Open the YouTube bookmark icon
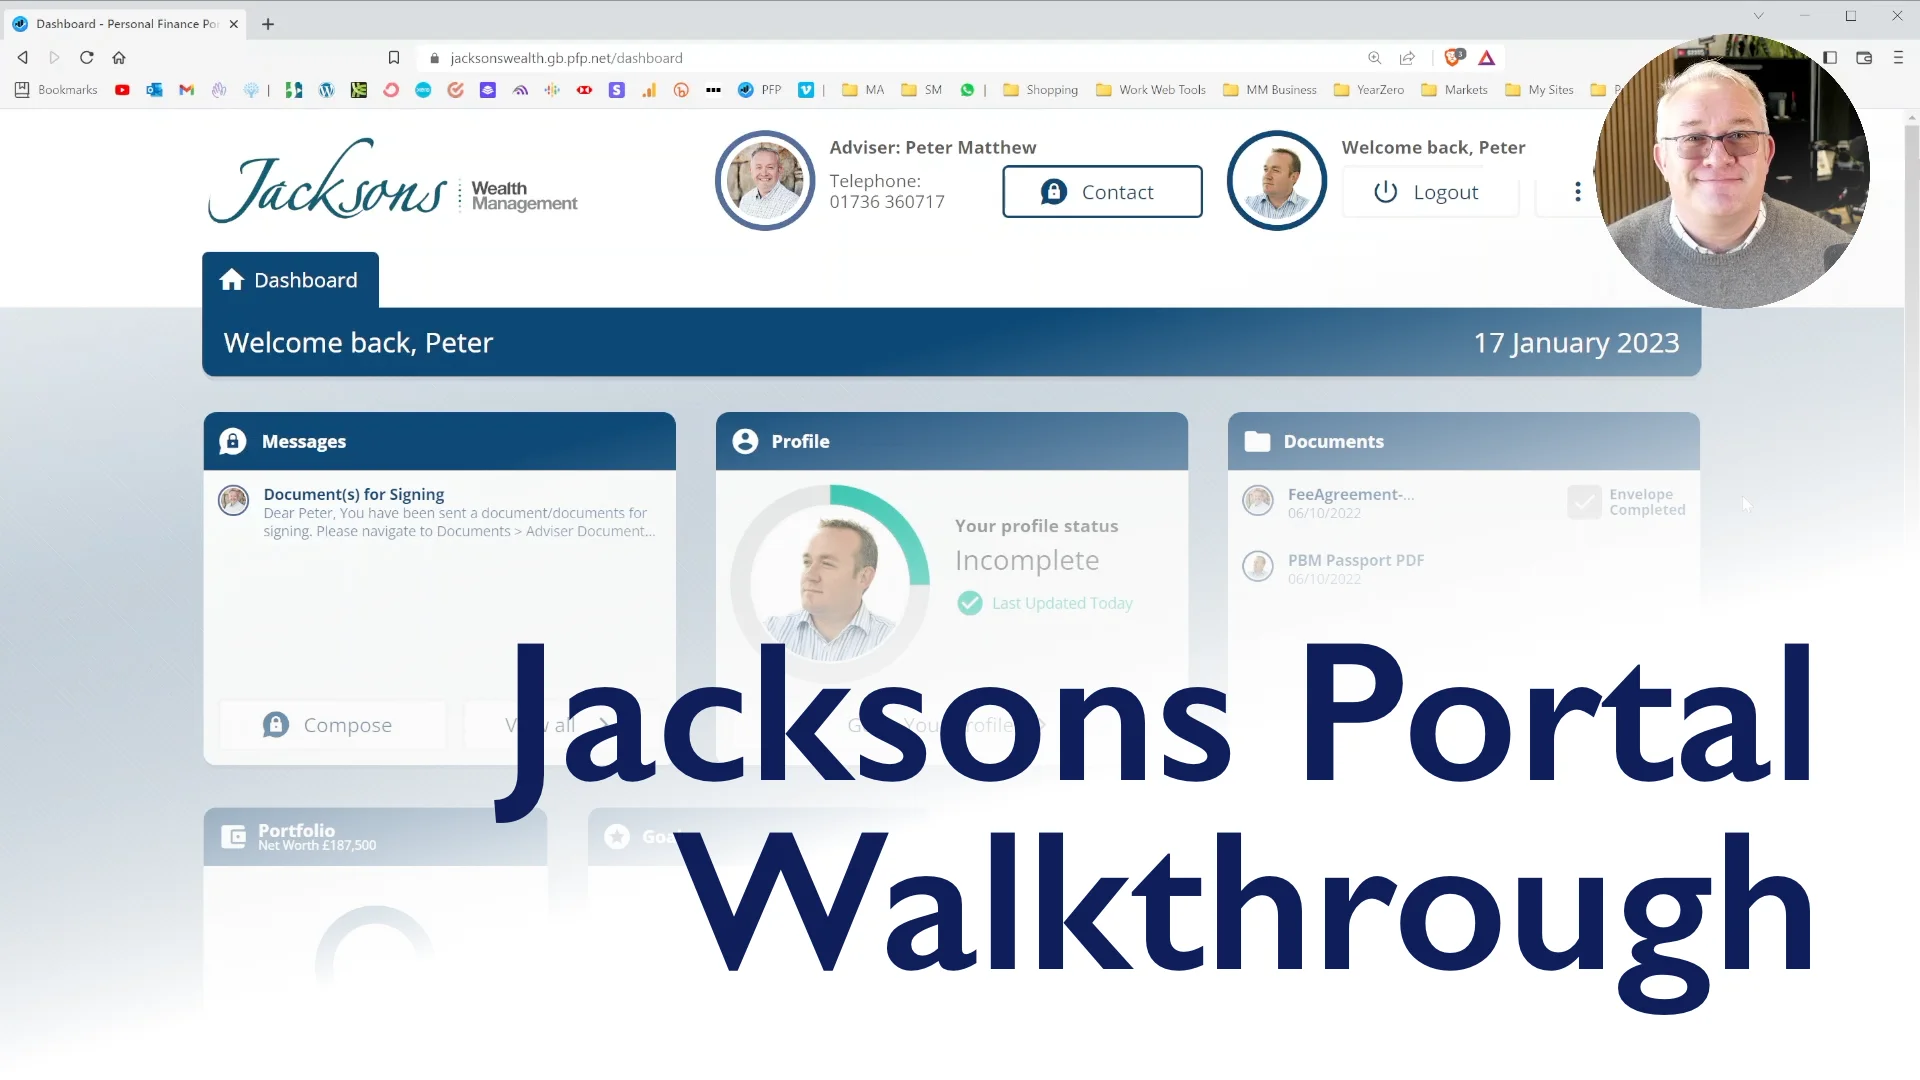The height and width of the screenshot is (1080, 1920). pos(122,90)
